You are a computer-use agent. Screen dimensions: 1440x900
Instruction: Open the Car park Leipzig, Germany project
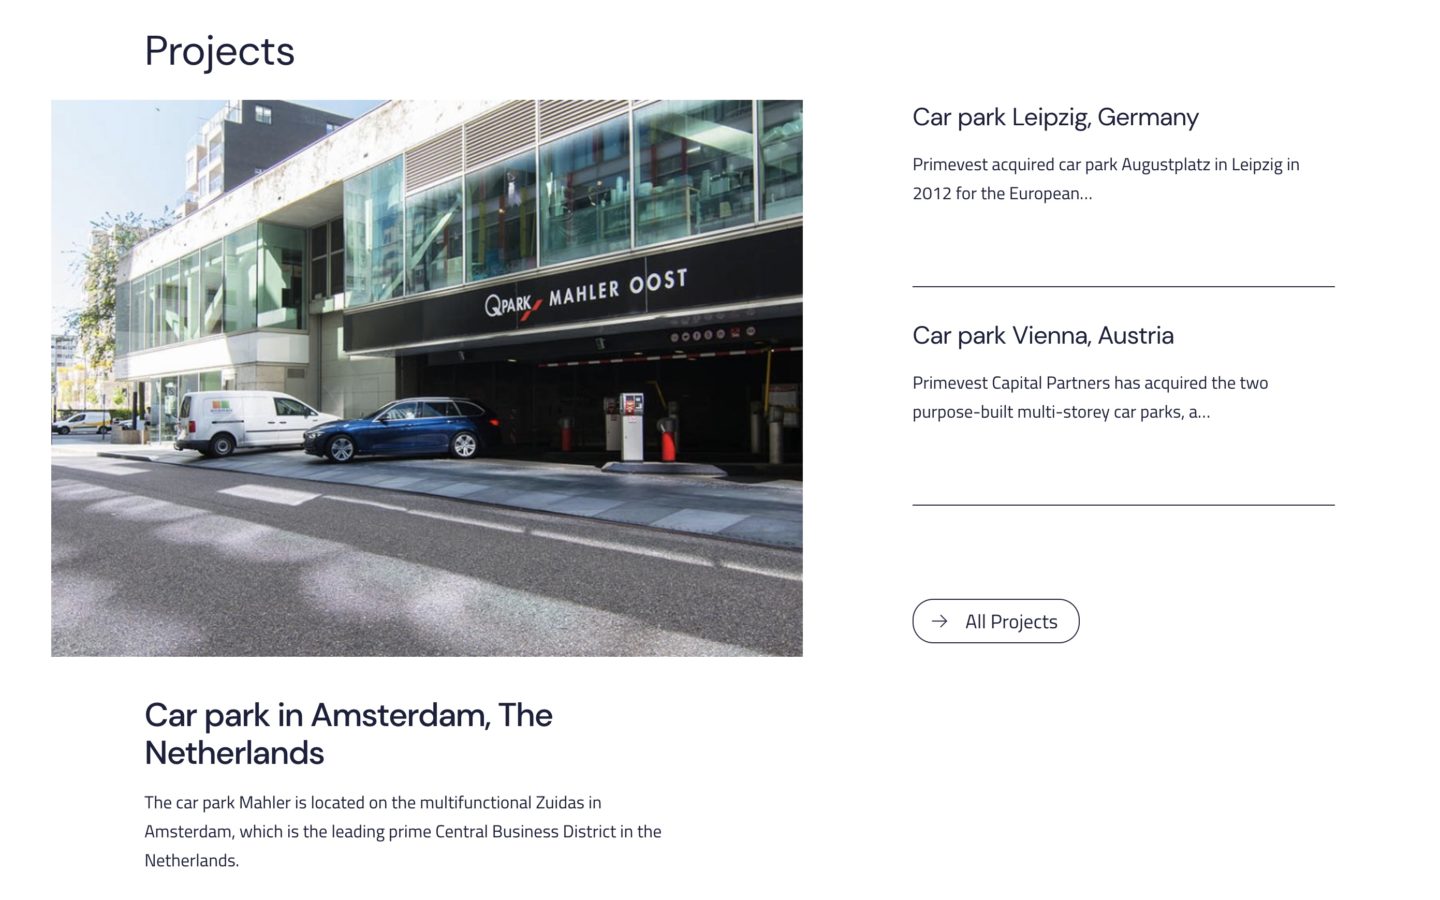coord(1055,117)
